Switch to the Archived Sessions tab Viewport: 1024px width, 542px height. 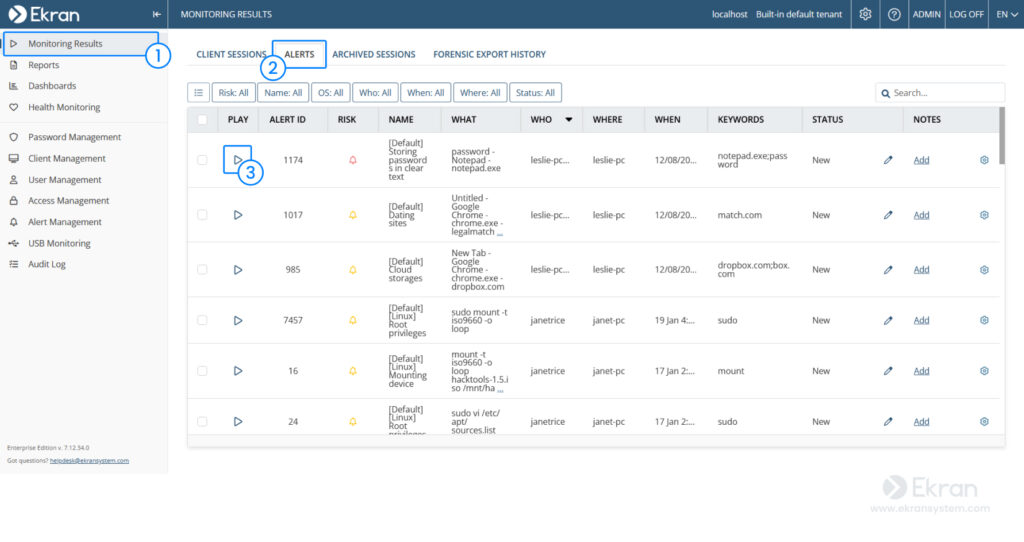click(374, 54)
